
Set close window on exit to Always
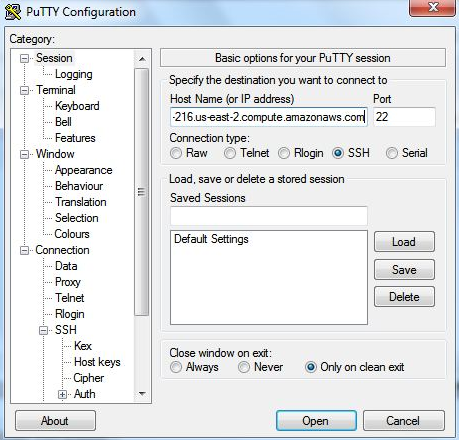(176, 367)
